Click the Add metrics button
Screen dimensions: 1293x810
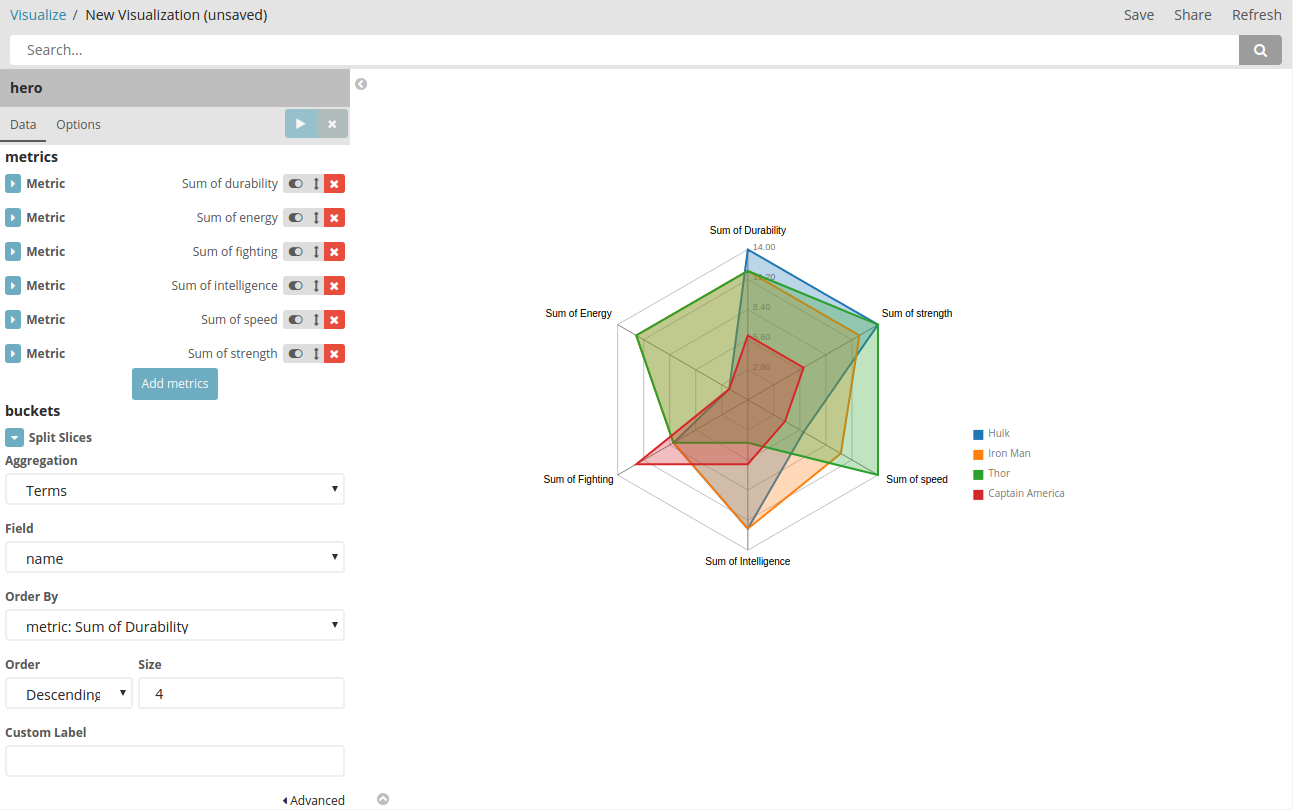click(174, 383)
